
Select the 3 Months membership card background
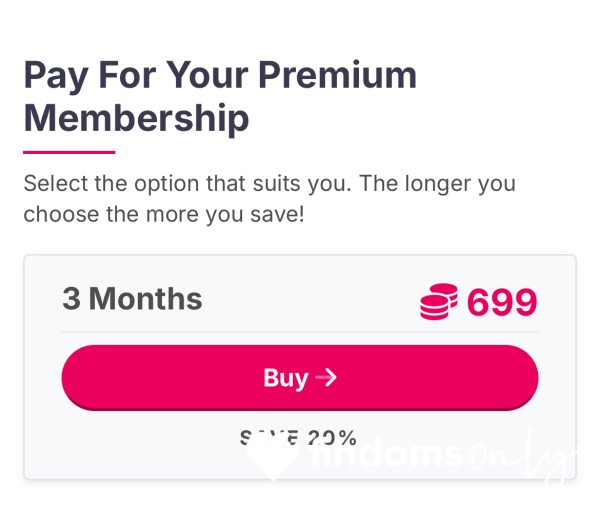(300, 367)
